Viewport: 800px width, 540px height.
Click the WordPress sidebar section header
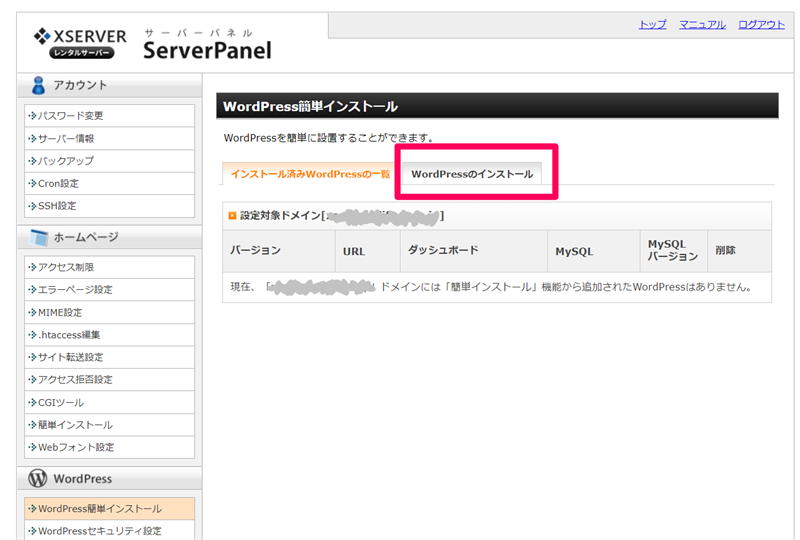pos(110,479)
